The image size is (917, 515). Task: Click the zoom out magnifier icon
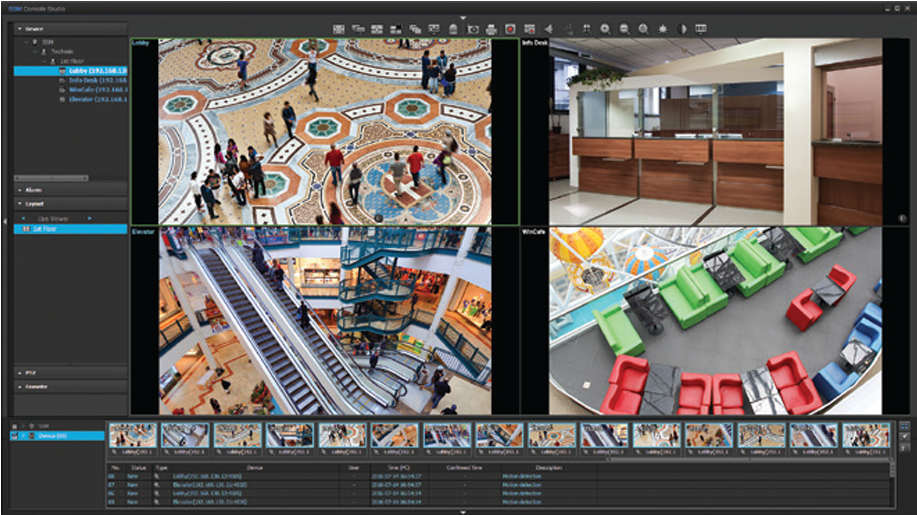624,29
